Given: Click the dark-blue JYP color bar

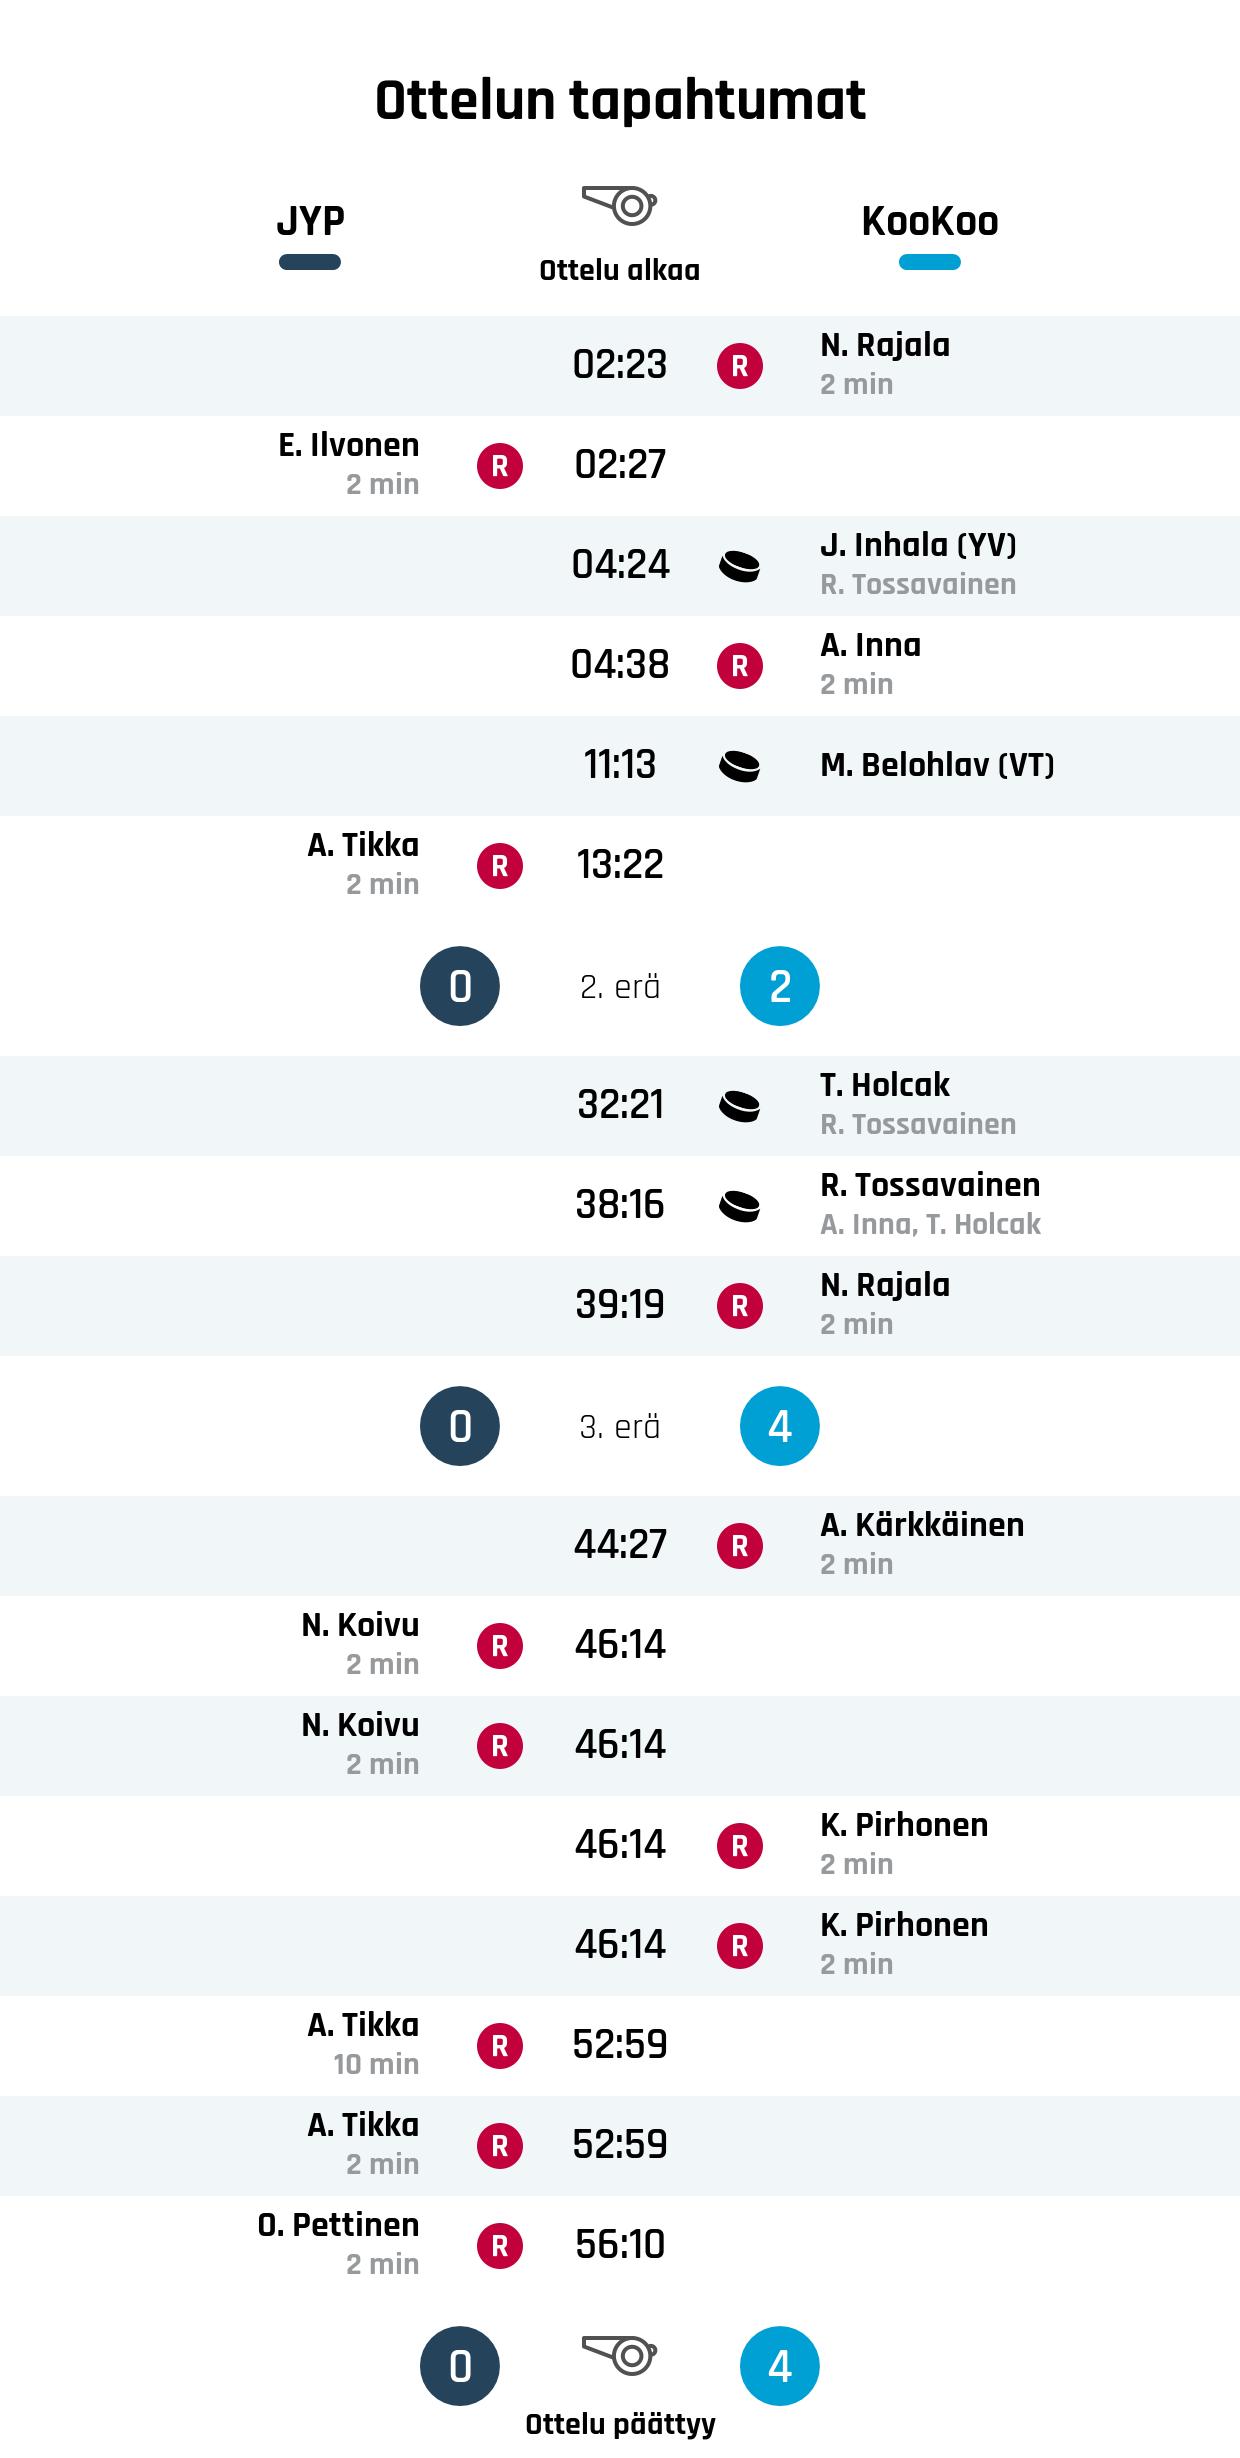Looking at the screenshot, I should 310,263.
